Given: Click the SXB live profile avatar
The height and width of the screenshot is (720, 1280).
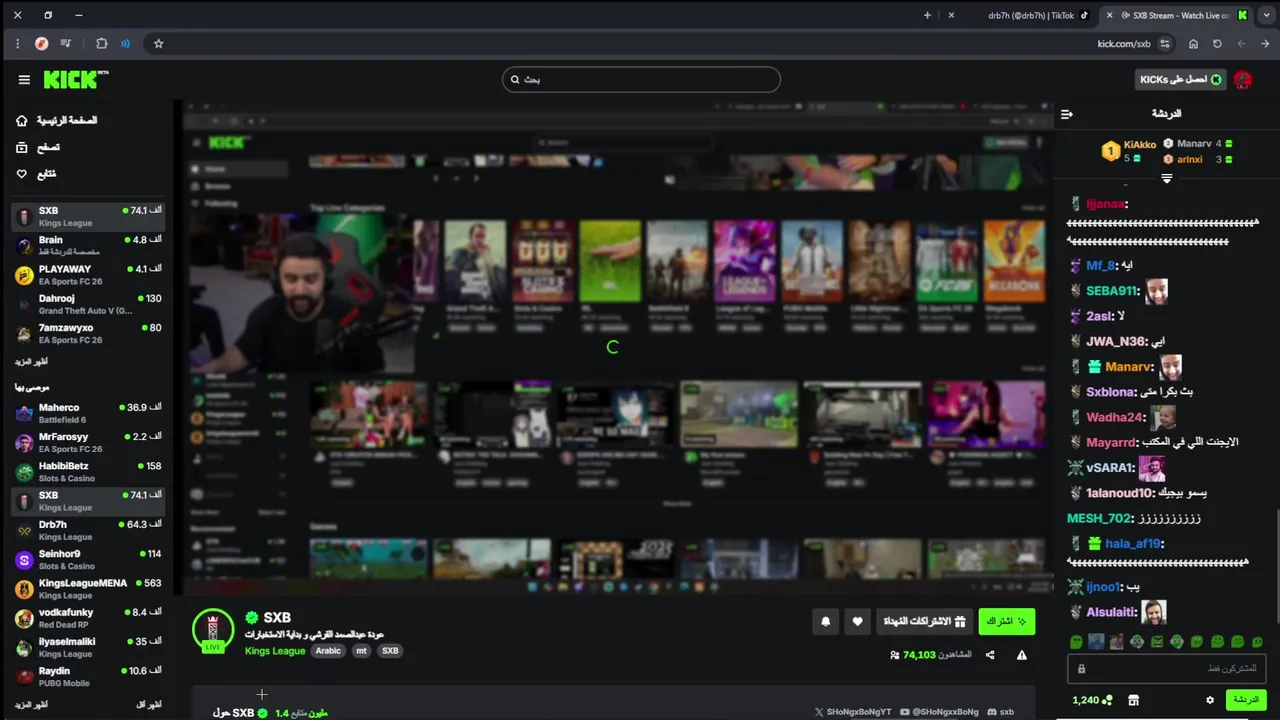Looking at the screenshot, I should [x=212, y=630].
